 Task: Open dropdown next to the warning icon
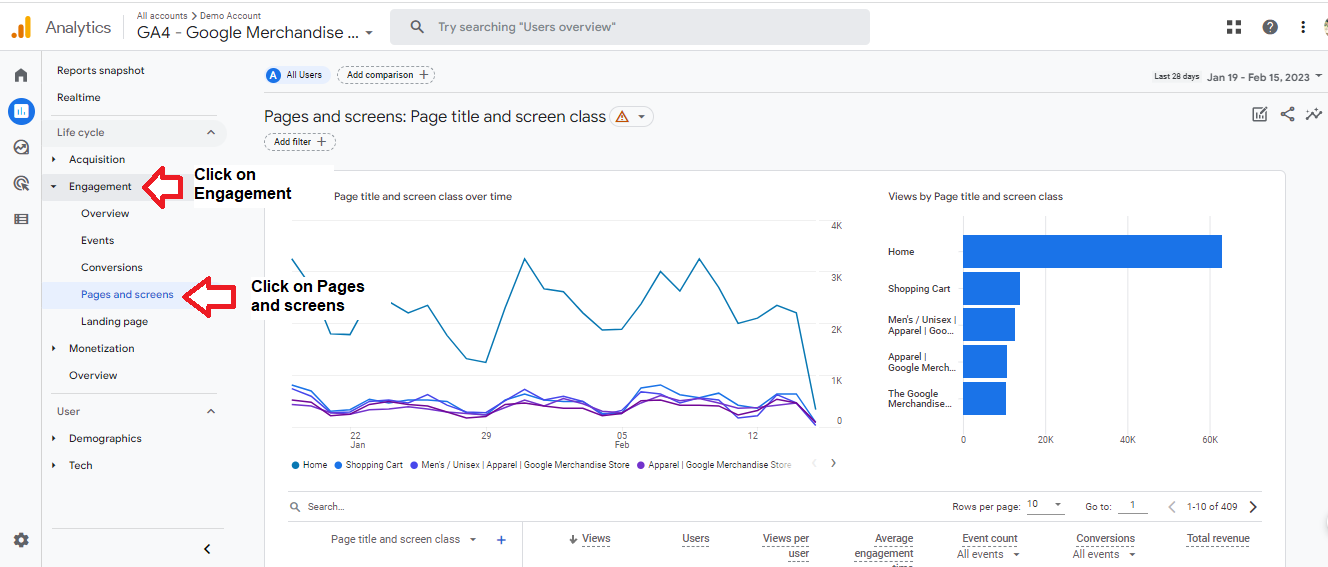642,117
